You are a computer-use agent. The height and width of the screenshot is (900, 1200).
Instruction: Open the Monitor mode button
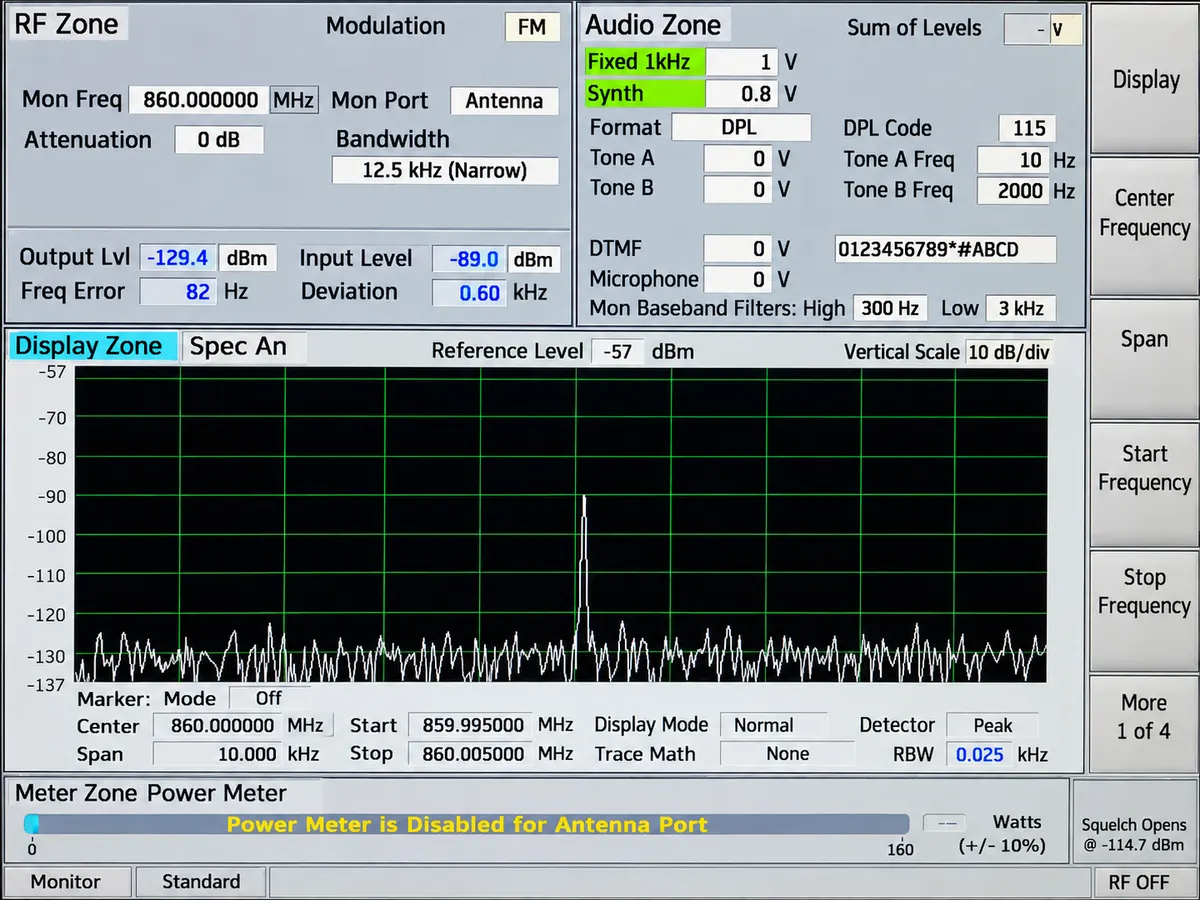[66, 882]
